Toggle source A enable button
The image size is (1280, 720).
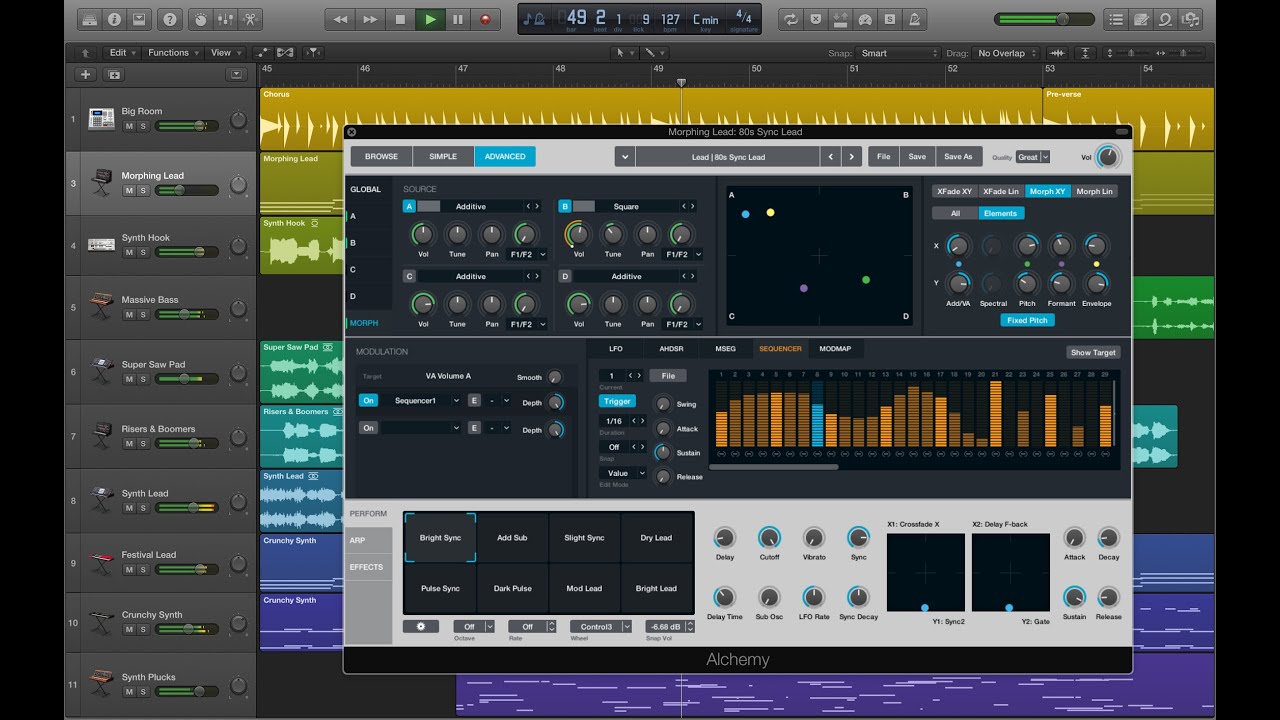pos(409,206)
